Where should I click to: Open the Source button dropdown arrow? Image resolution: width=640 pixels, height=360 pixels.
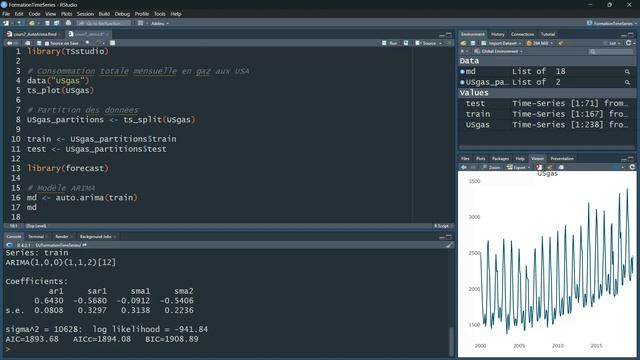440,43
